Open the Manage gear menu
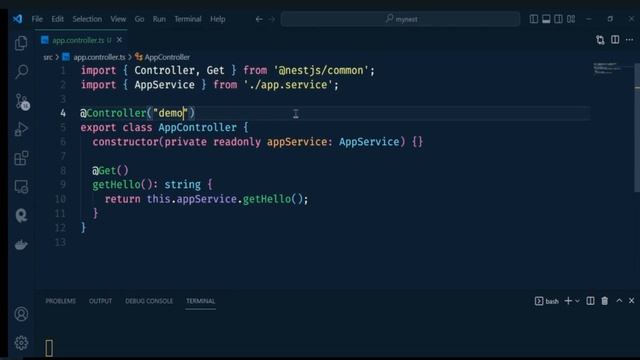The image size is (640, 360). click(x=21, y=343)
